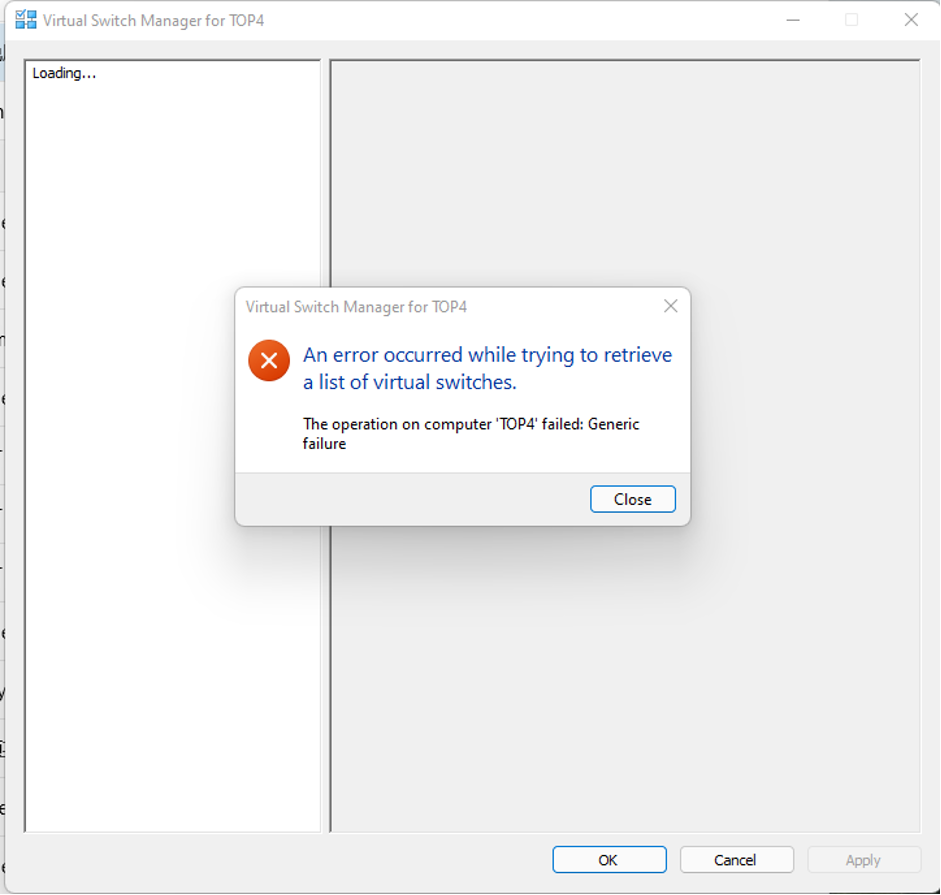Viewport: 941px width, 895px height.
Task: Click inside the empty virtual switches list pane
Action: click(x=170, y=650)
